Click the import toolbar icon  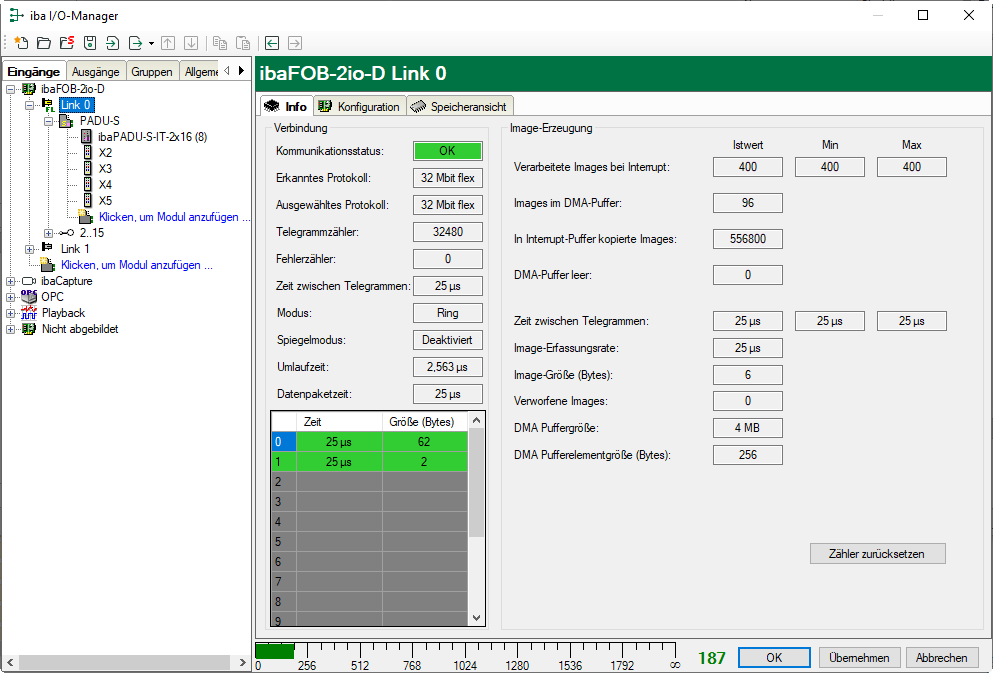click(112, 43)
